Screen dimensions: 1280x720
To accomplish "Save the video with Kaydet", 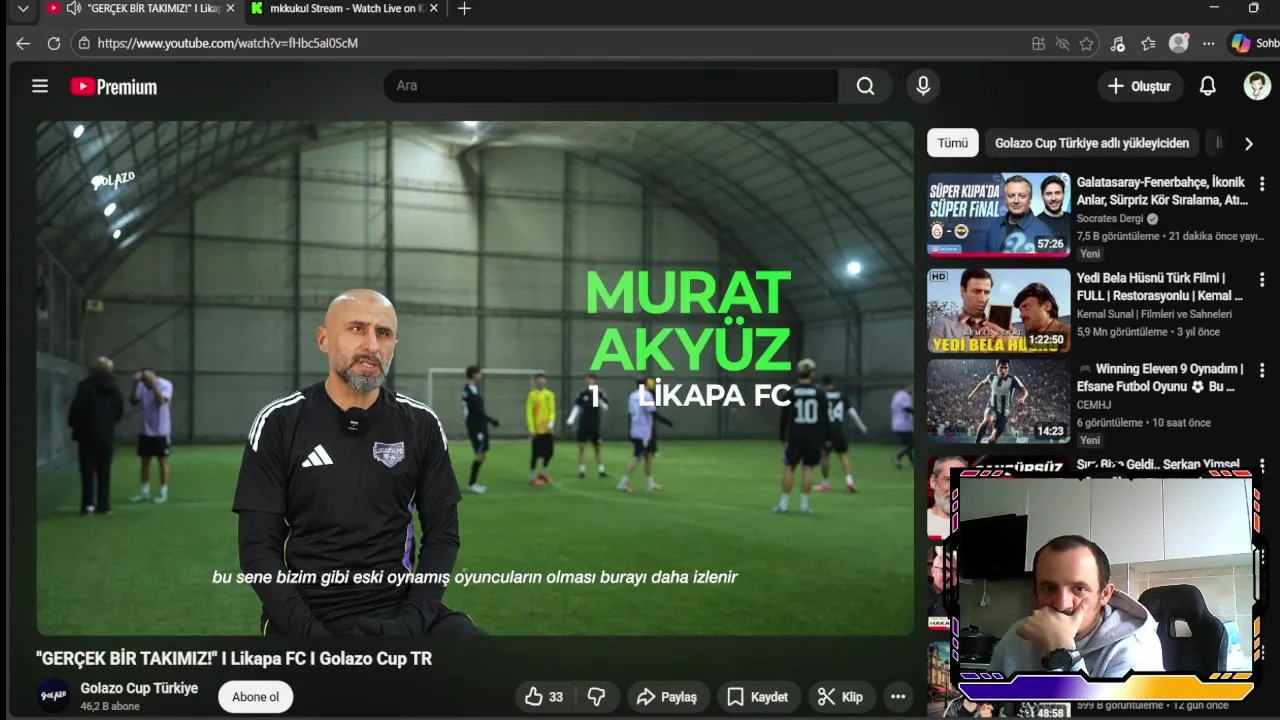I will tap(757, 697).
